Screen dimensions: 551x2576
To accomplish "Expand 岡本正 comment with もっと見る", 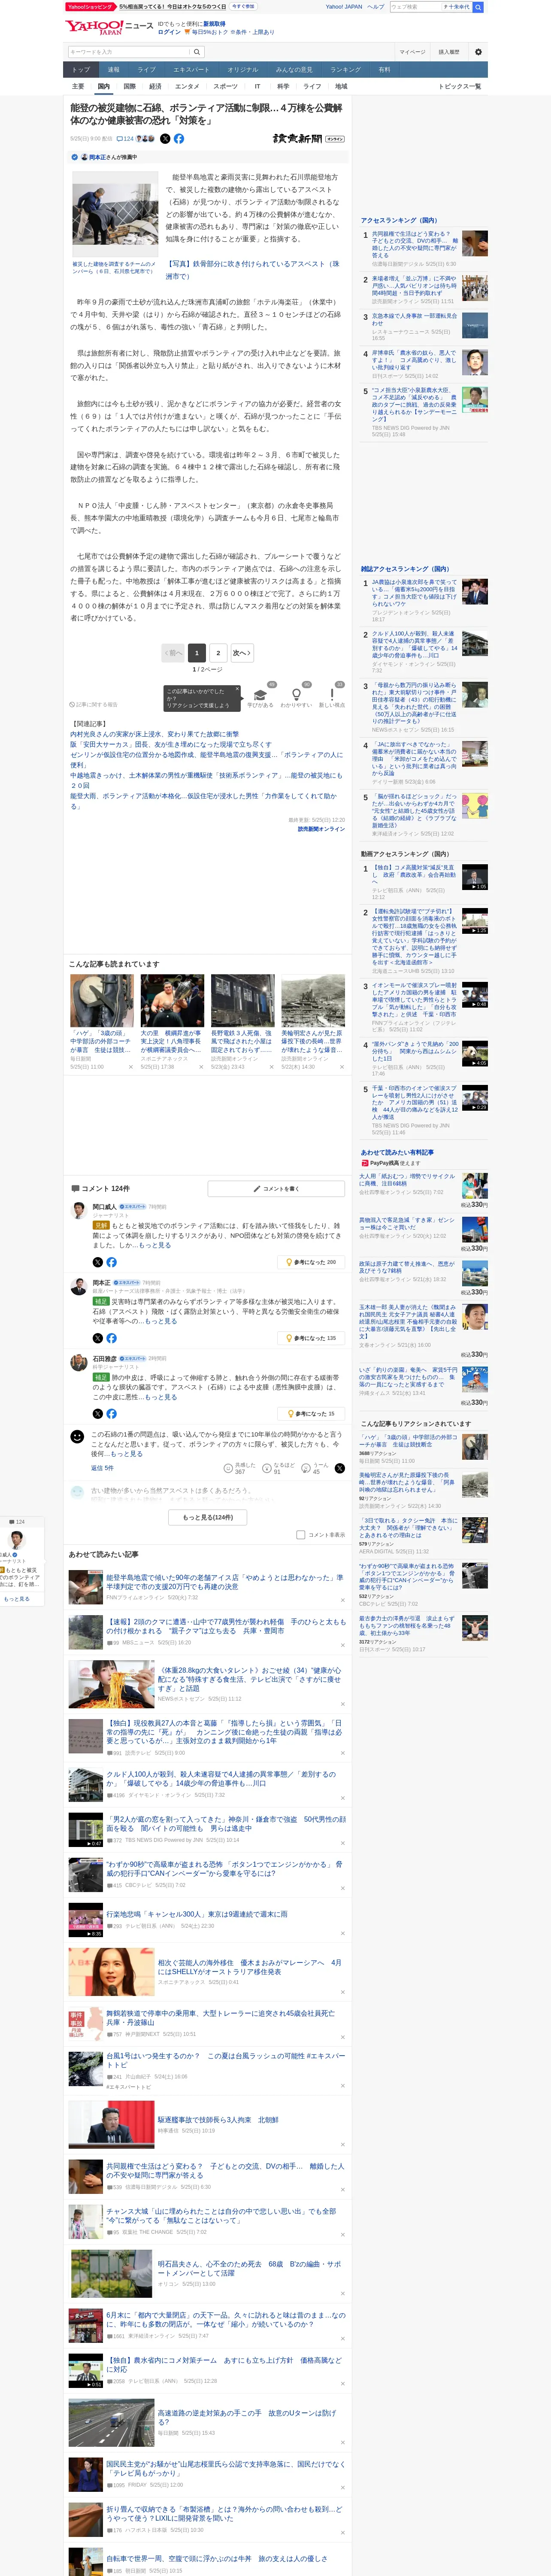I will point(161,1321).
